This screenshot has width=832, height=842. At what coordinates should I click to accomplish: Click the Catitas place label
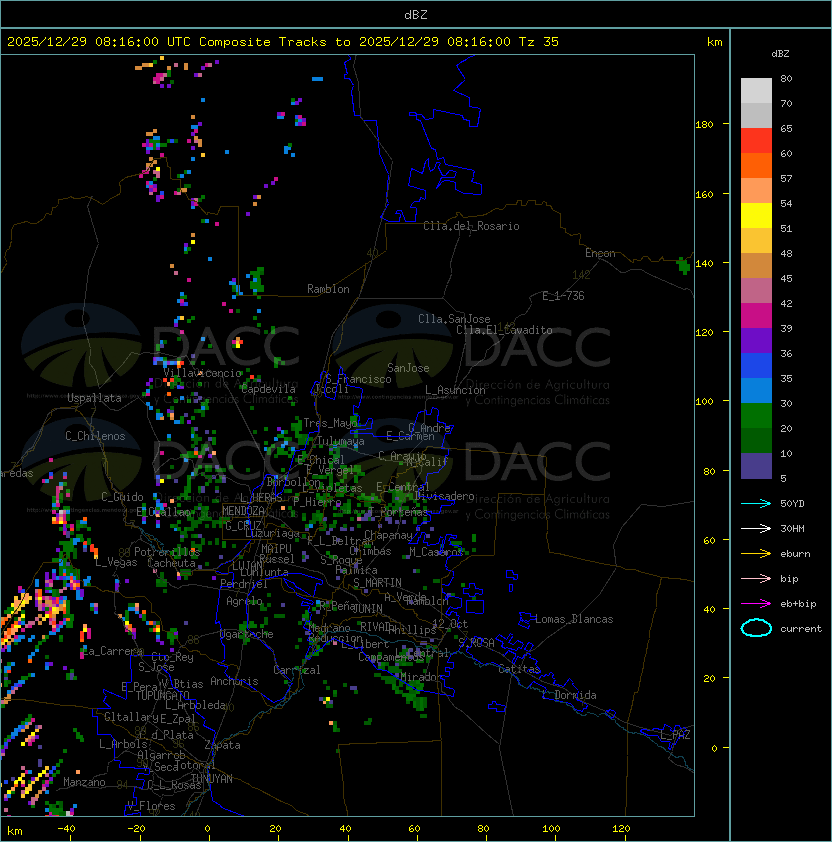click(x=519, y=670)
